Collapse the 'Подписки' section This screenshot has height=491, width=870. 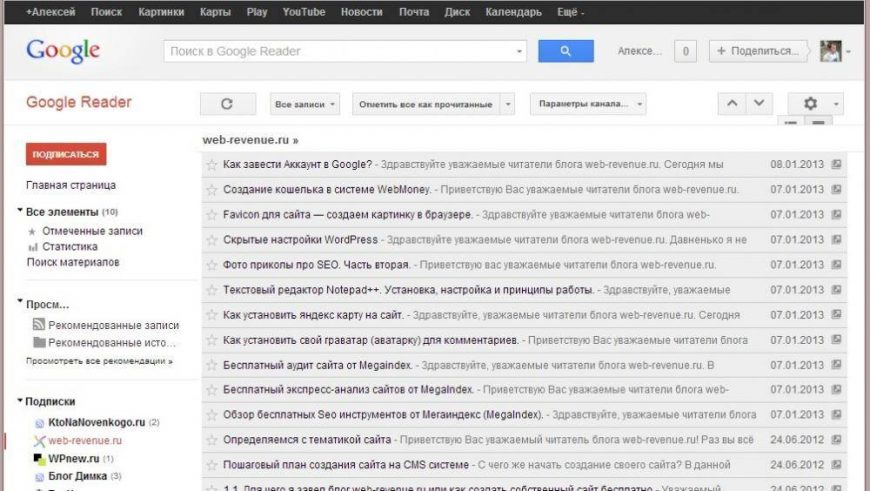point(20,400)
